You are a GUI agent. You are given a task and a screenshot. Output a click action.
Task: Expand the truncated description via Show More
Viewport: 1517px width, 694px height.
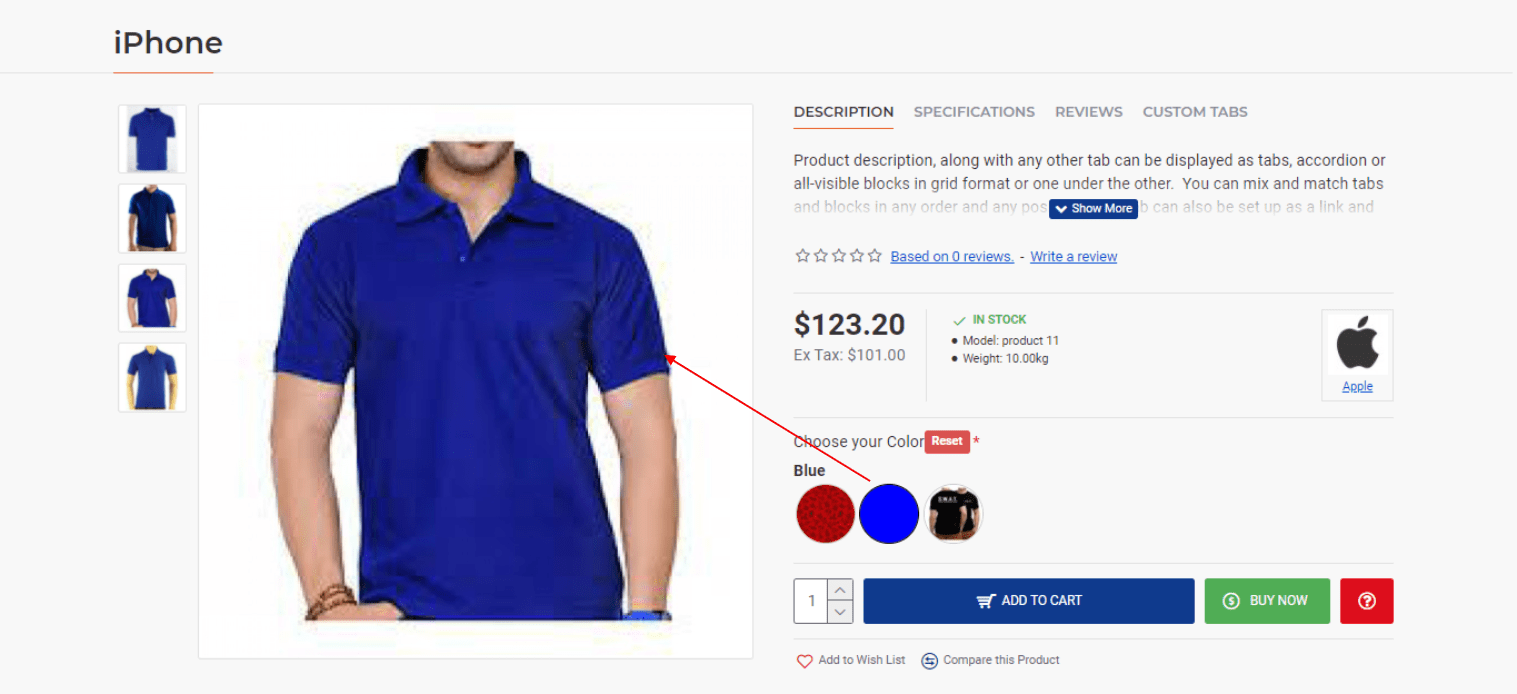click(1094, 209)
